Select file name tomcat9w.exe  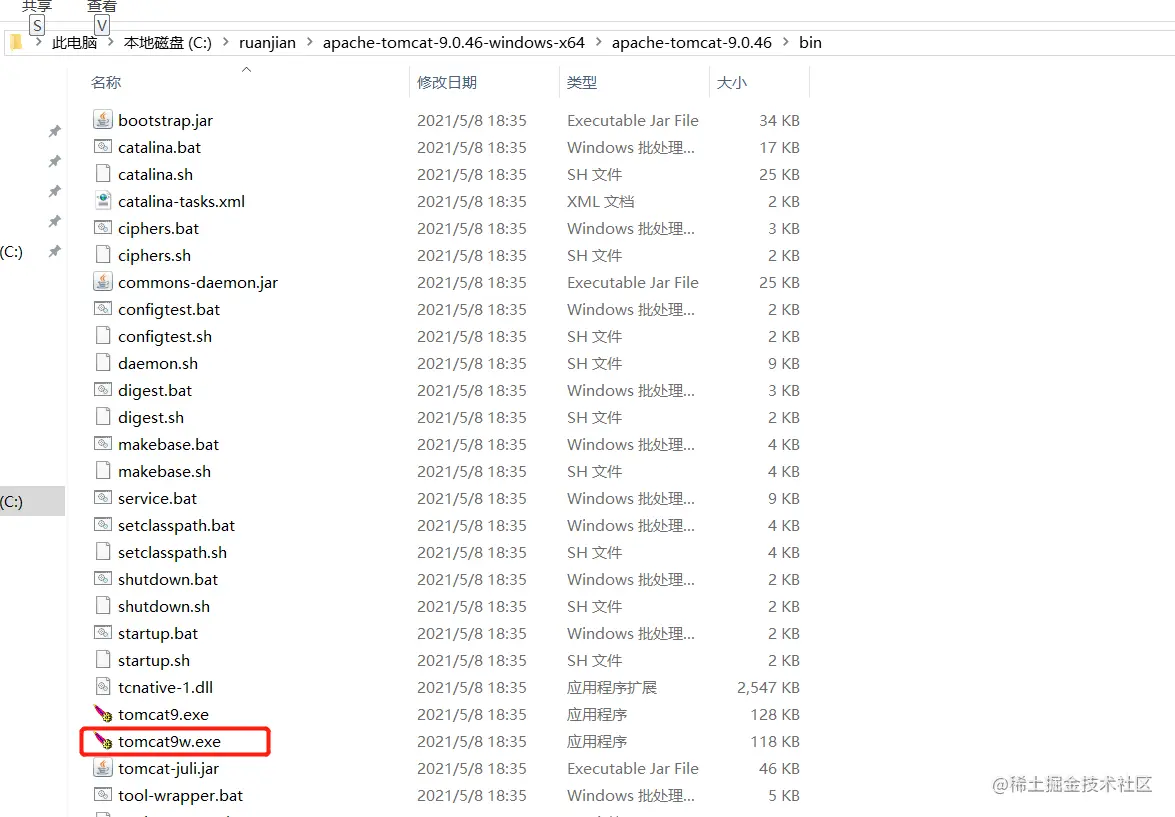(x=169, y=741)
